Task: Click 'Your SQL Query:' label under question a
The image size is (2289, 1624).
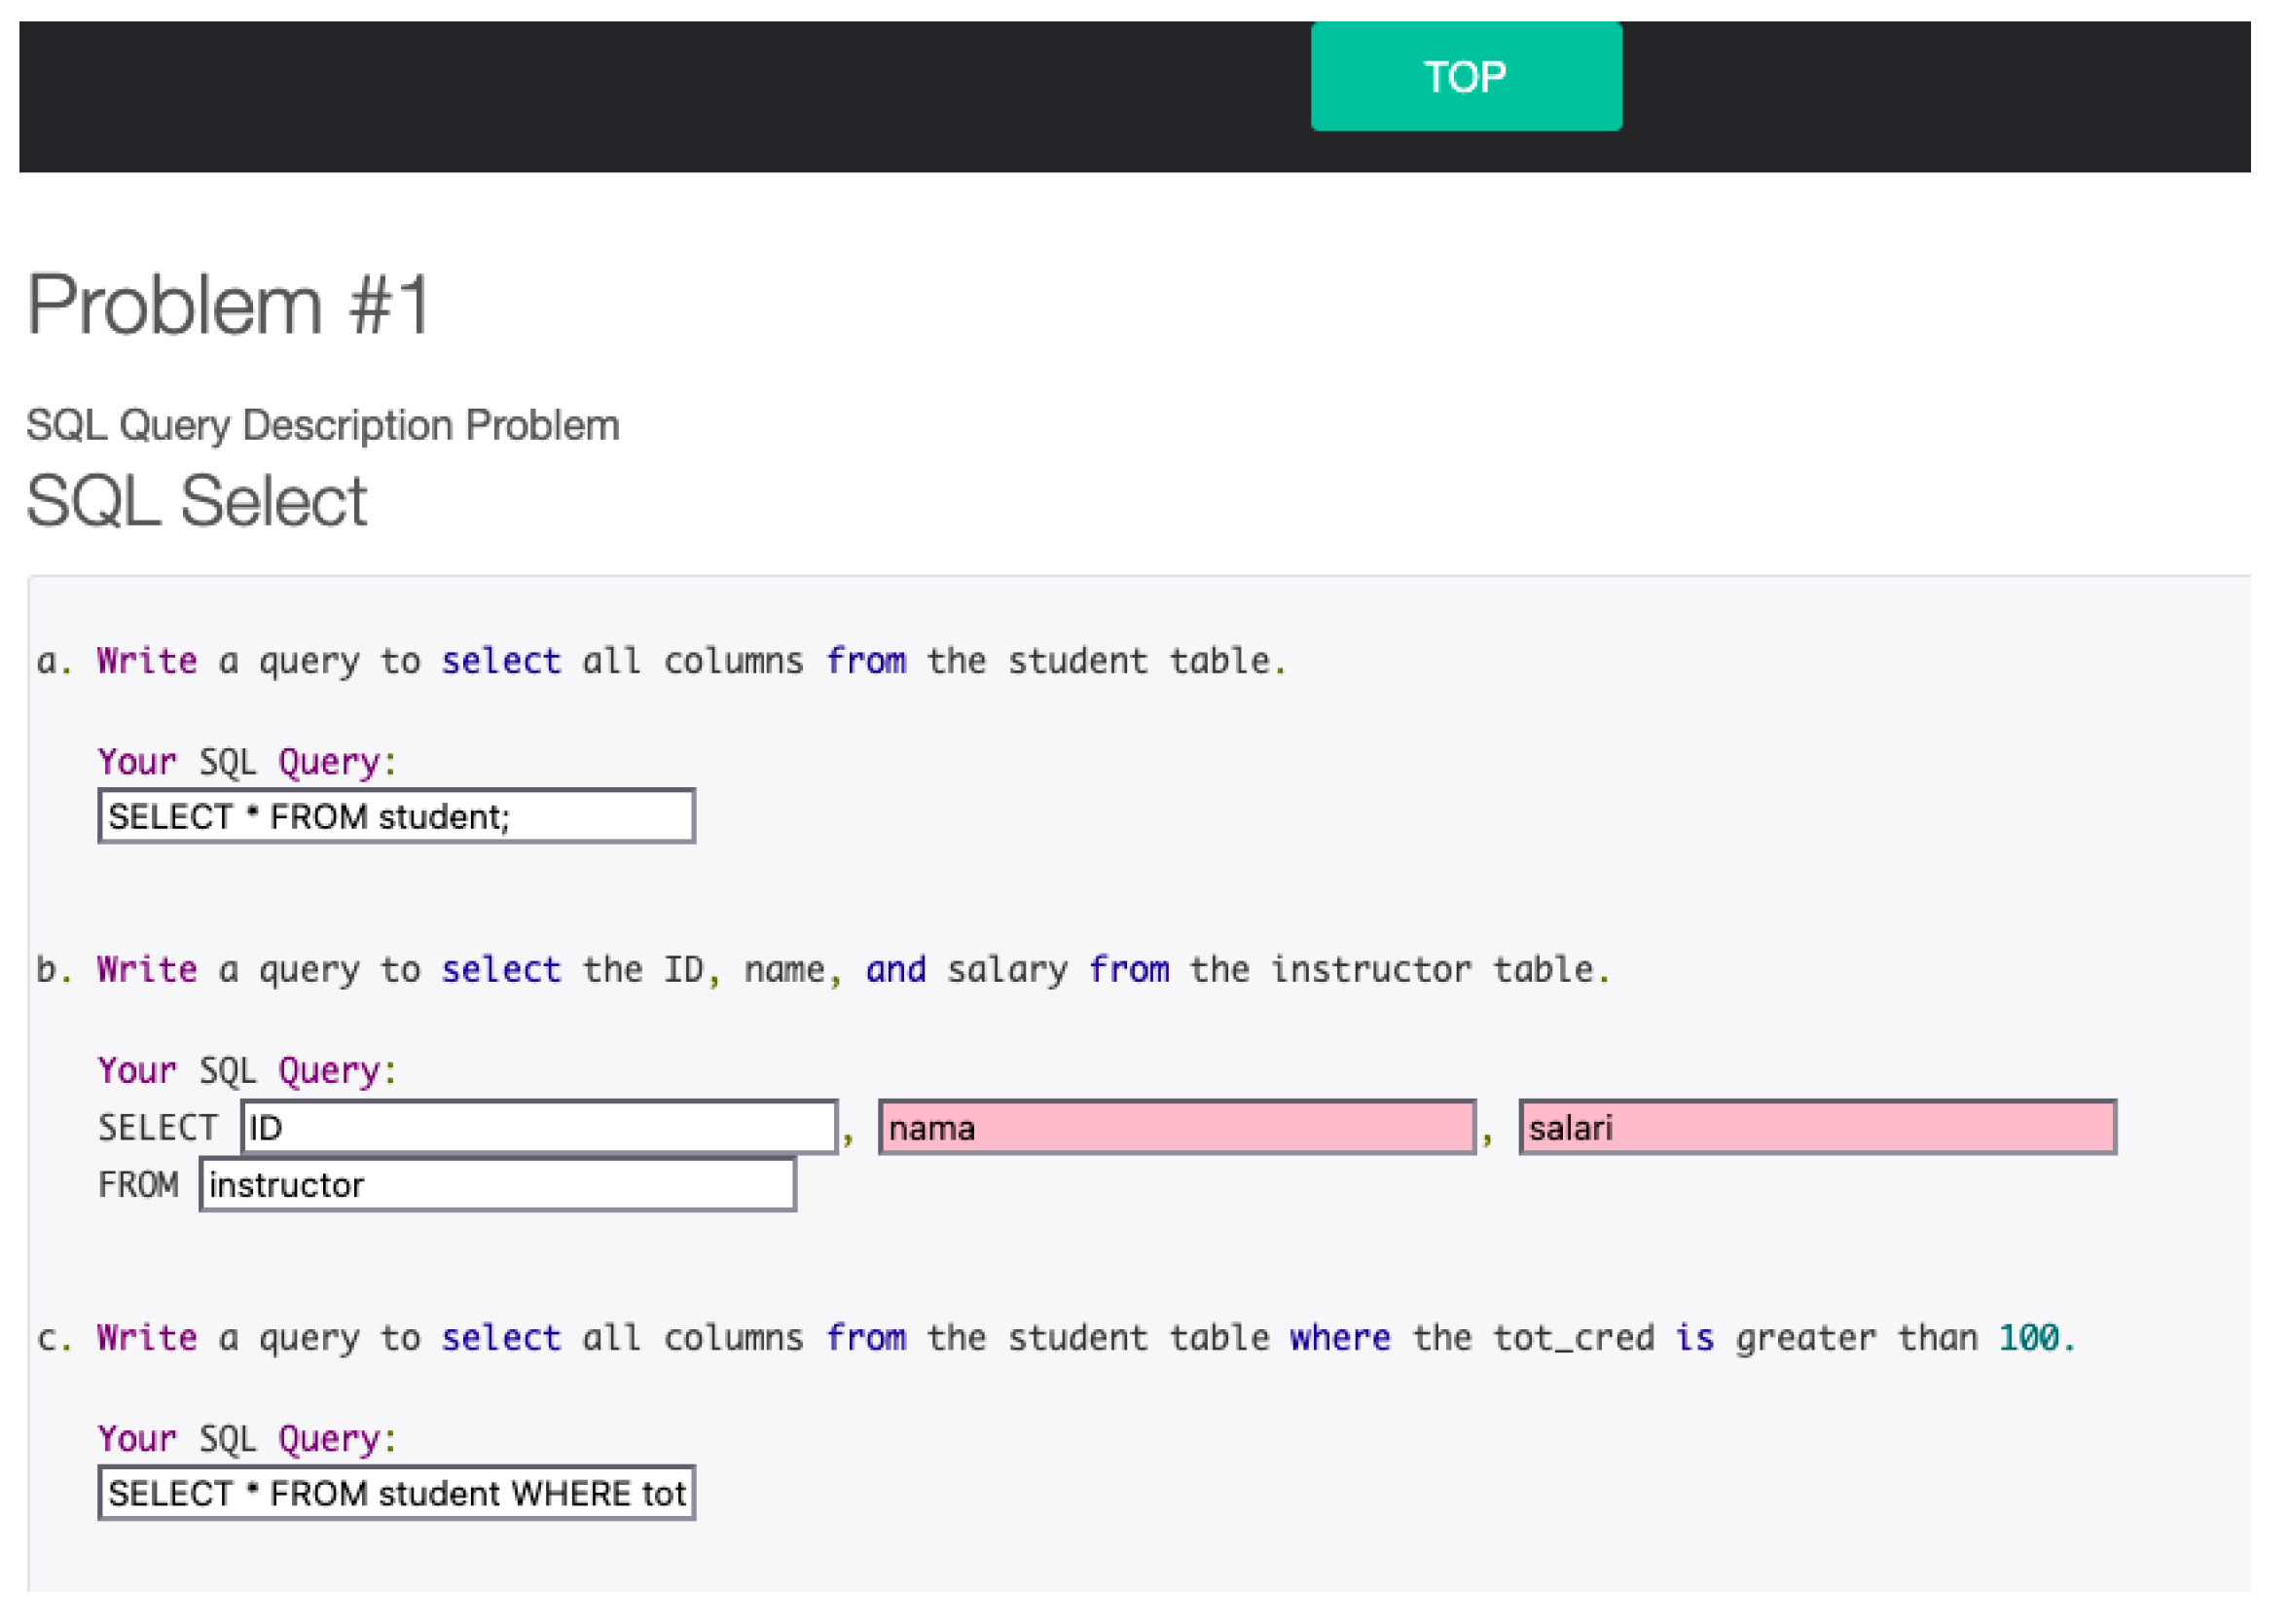Action: [x=247, y=762]
